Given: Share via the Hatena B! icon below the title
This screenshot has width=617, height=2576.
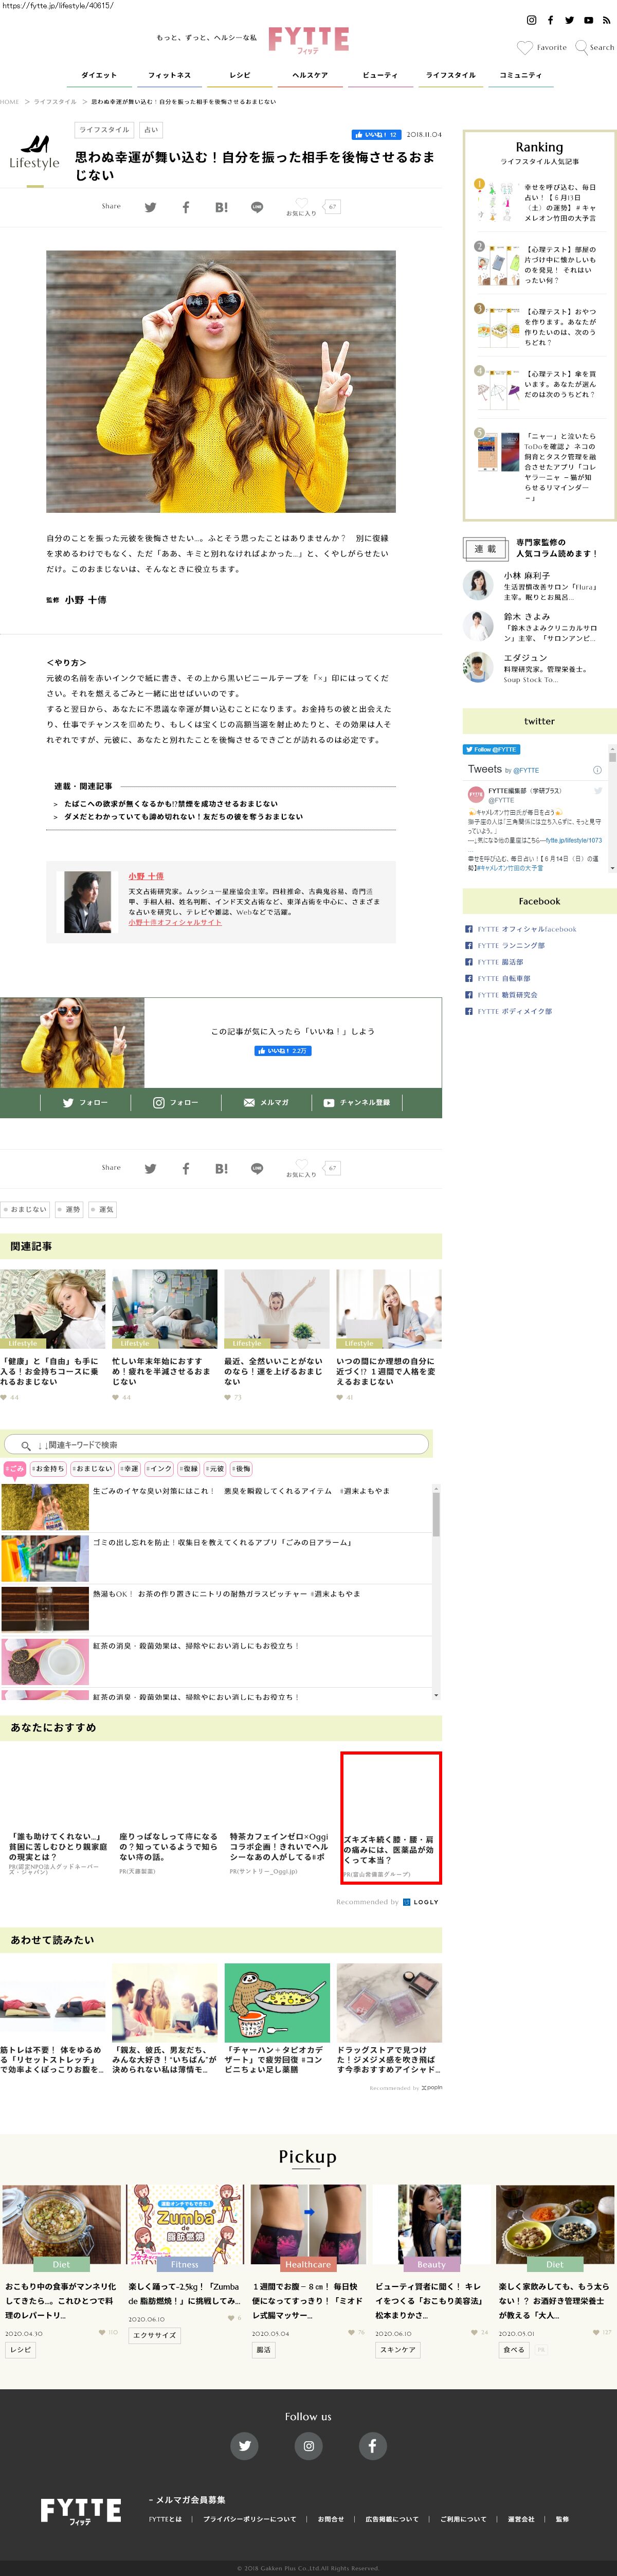Looking at the screenshot, I should point(221,207).
